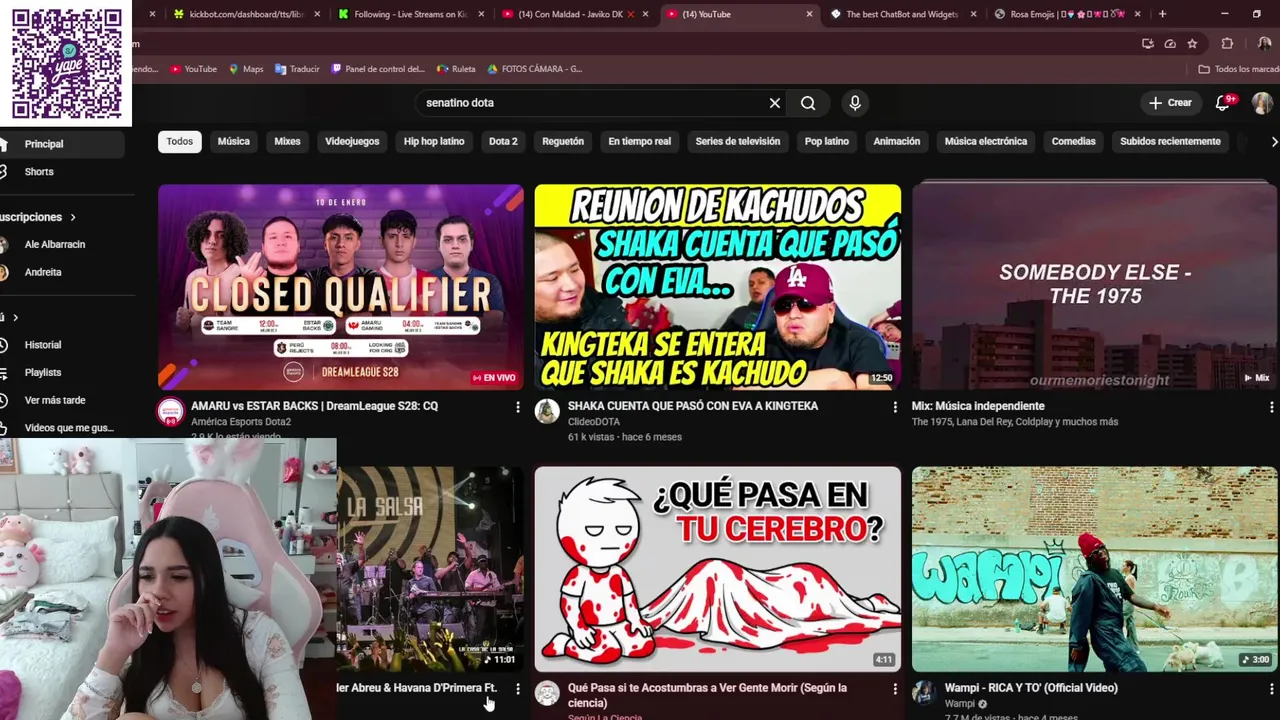Open the browser profile avatar
The height and width of the screenshot is (720, 1280).
pyautogui.click(x=1264, y=44)
